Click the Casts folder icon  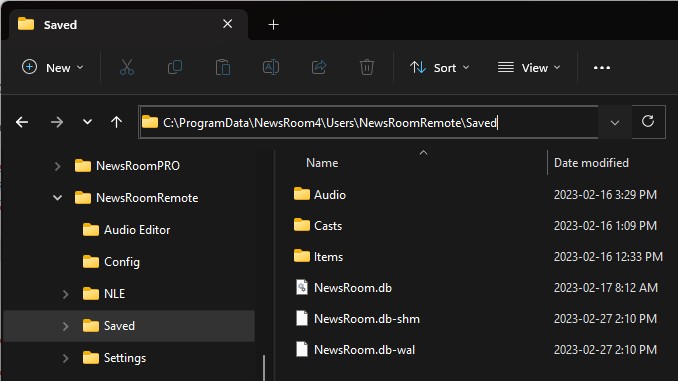click(x=302, y=225)
